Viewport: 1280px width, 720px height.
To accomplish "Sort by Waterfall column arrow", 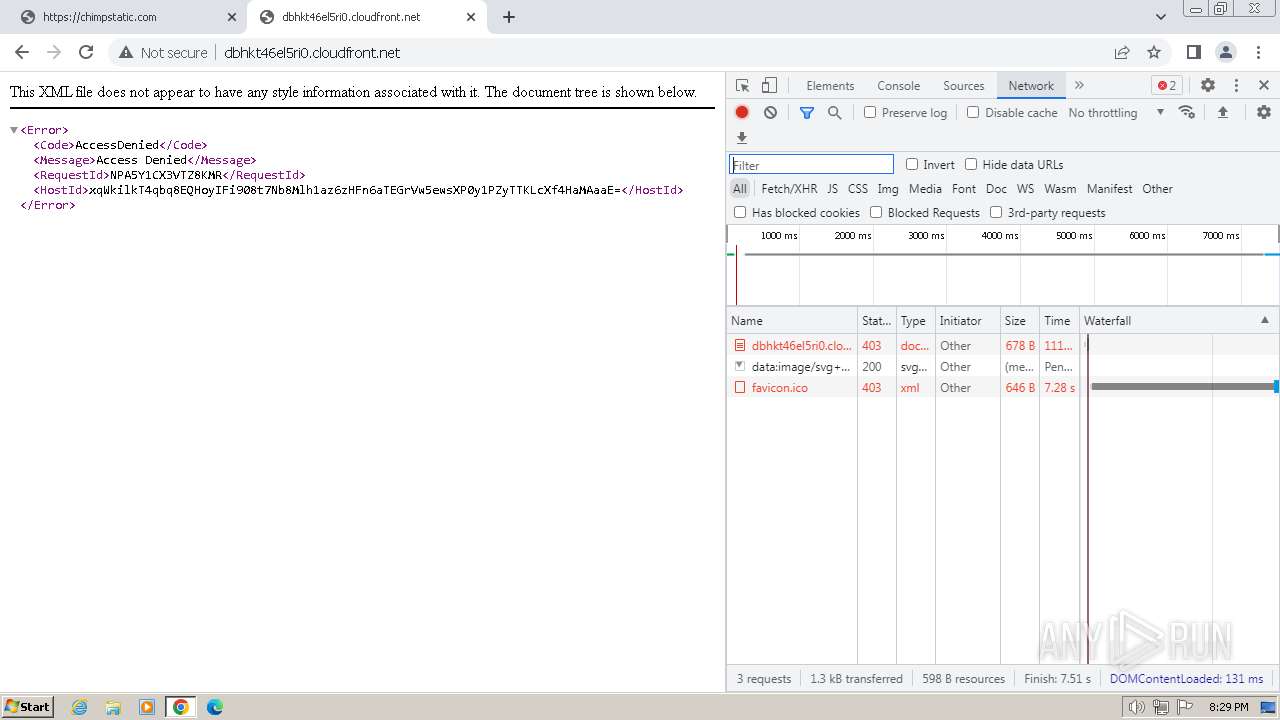I will click(x=1265, y=321).
